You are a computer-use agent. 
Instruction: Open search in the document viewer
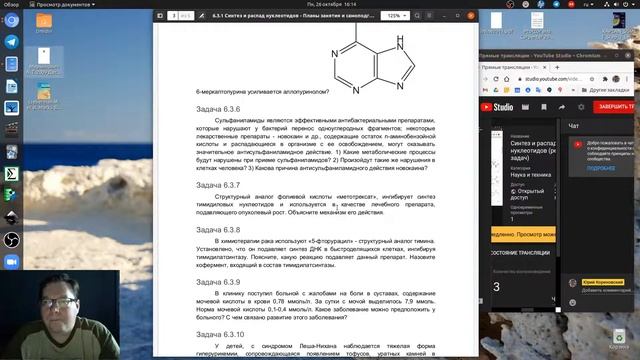pos(417,16)
